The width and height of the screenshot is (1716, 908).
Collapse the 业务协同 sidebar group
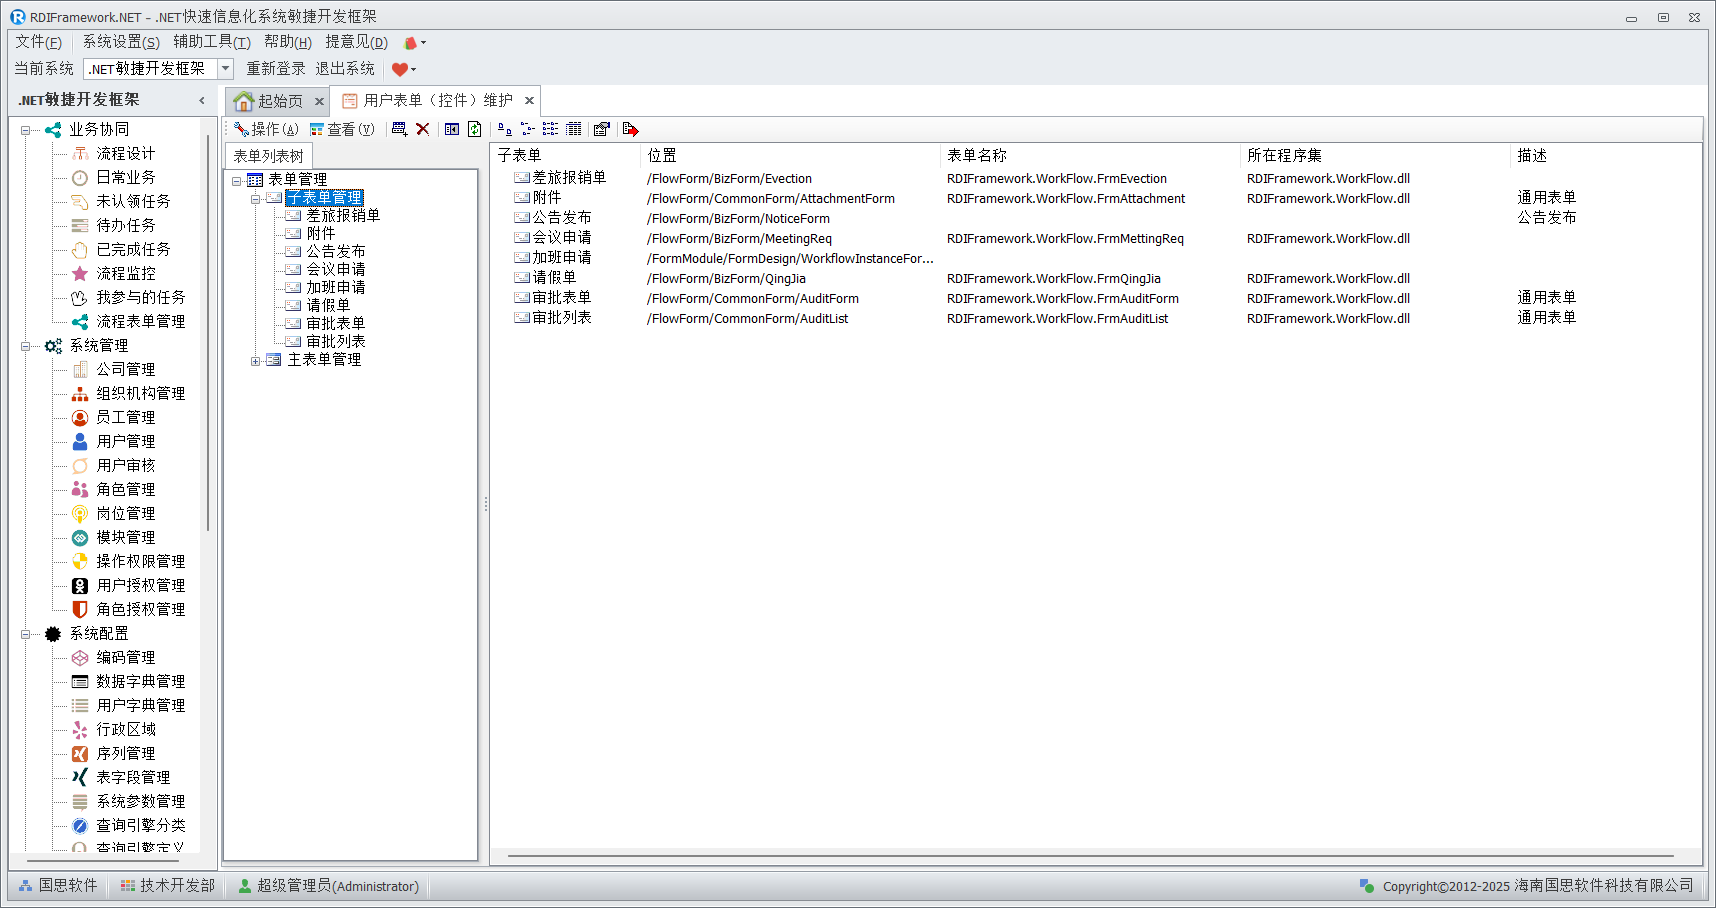point(25,130)
